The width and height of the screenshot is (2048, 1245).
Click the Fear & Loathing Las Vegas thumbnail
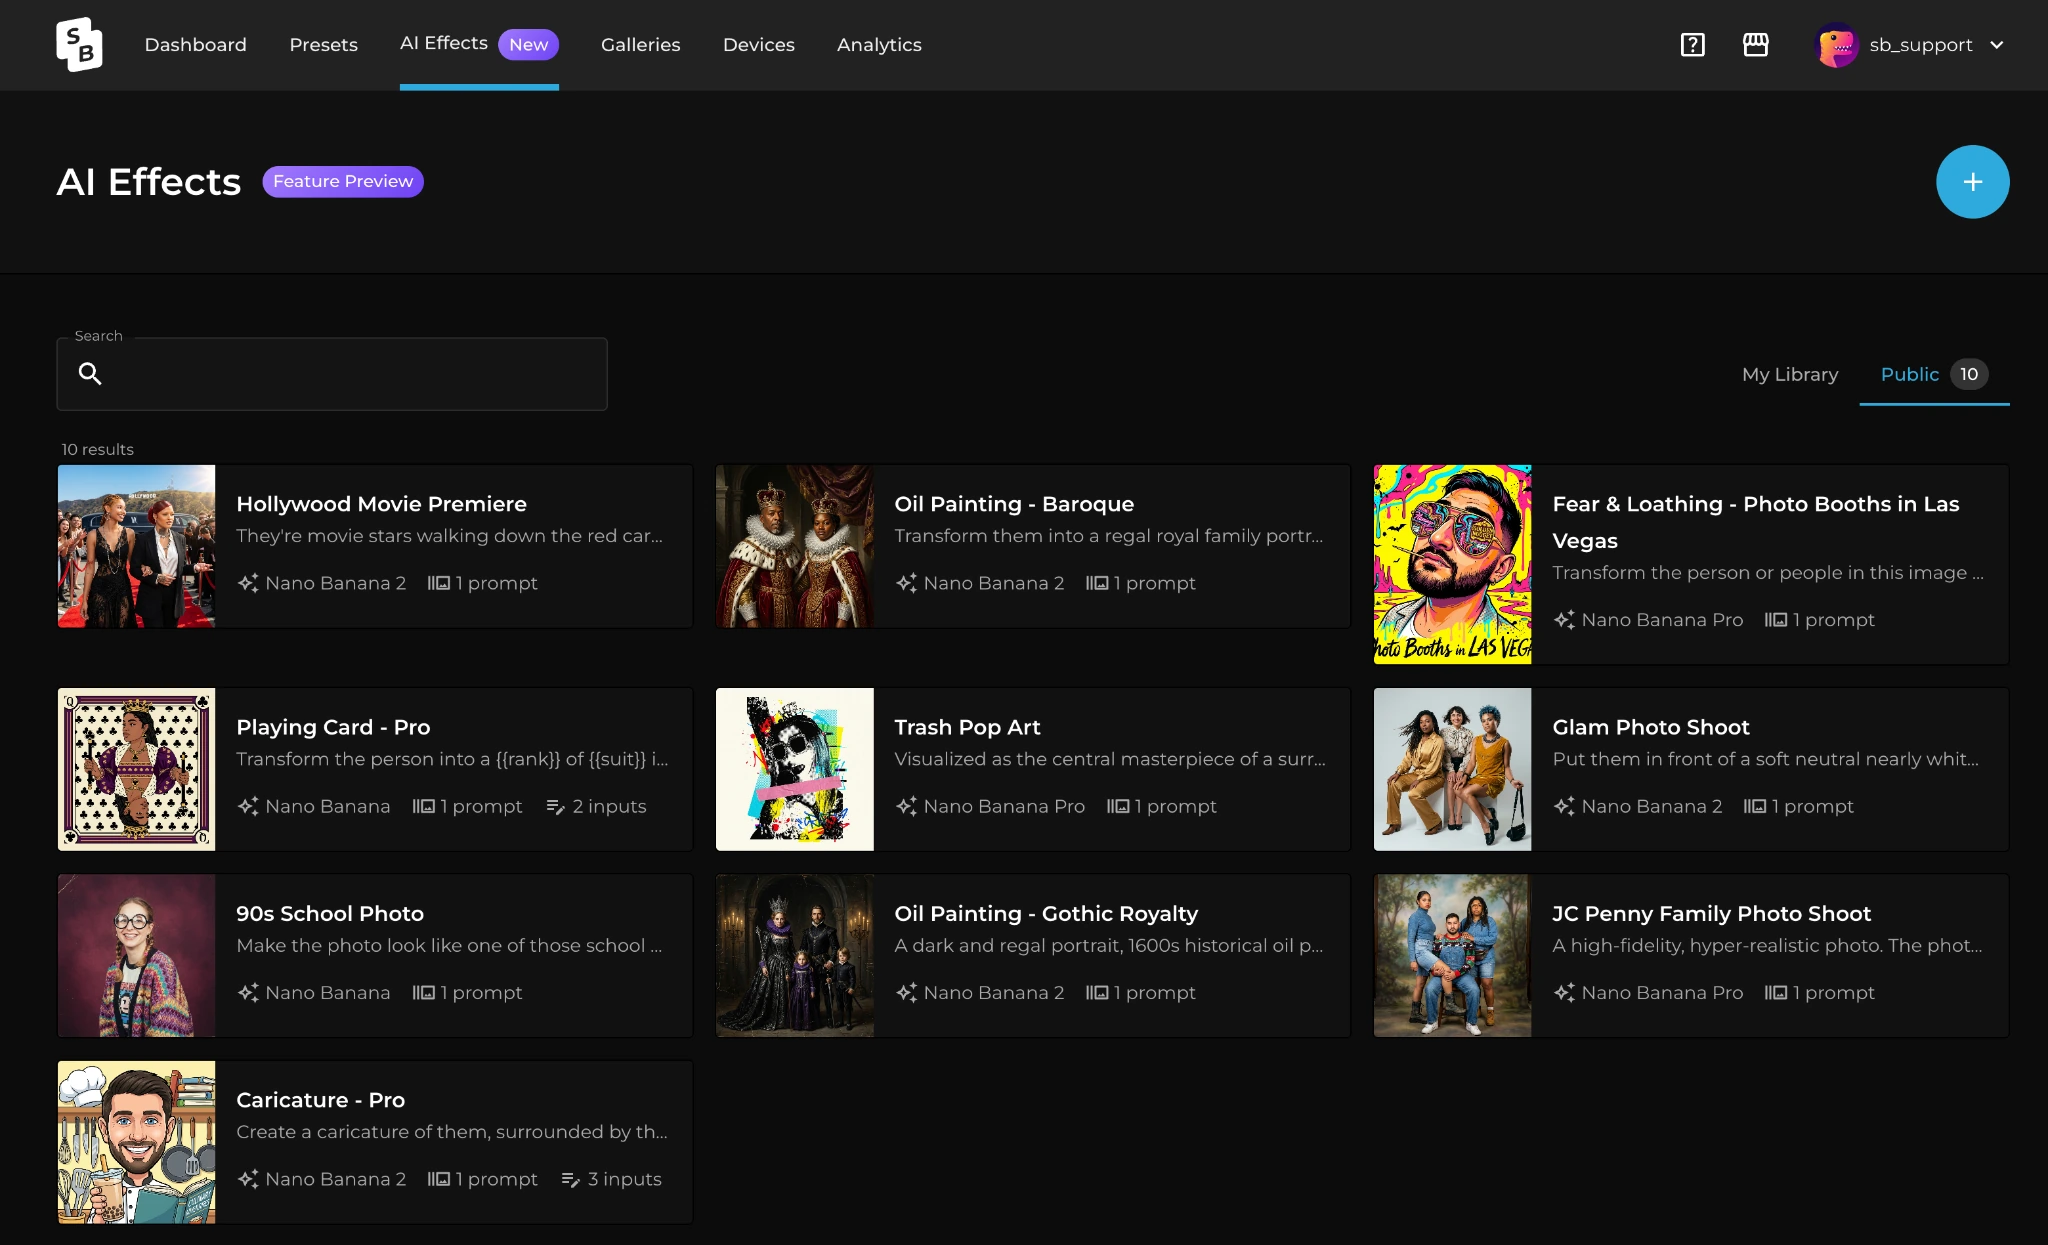tap(1452, 564)
